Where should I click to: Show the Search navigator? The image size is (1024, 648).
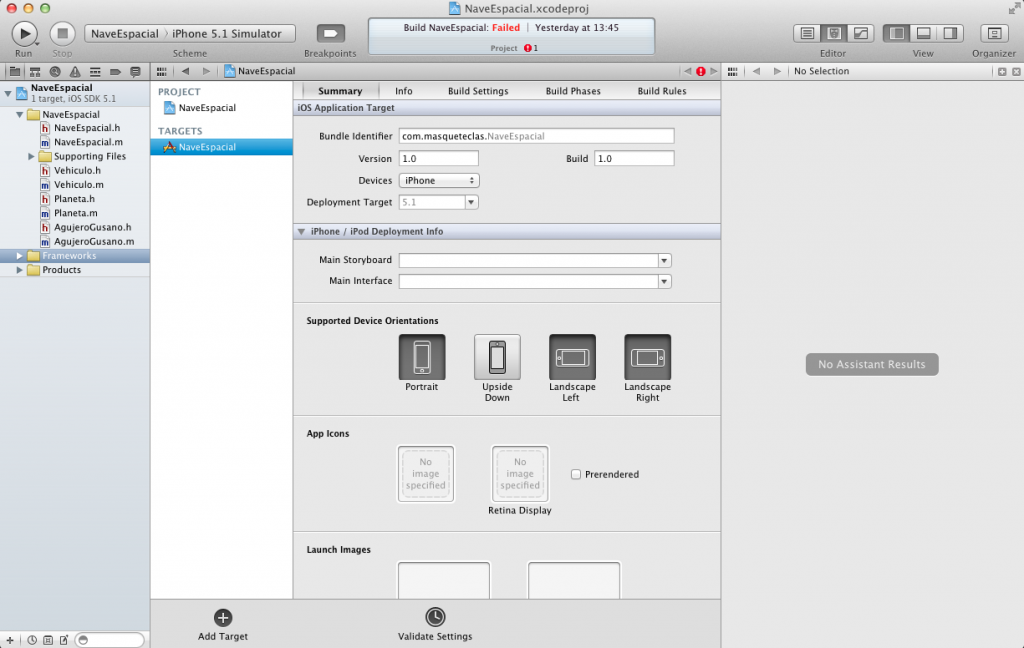pyautogui.click(x=55, y=71)
